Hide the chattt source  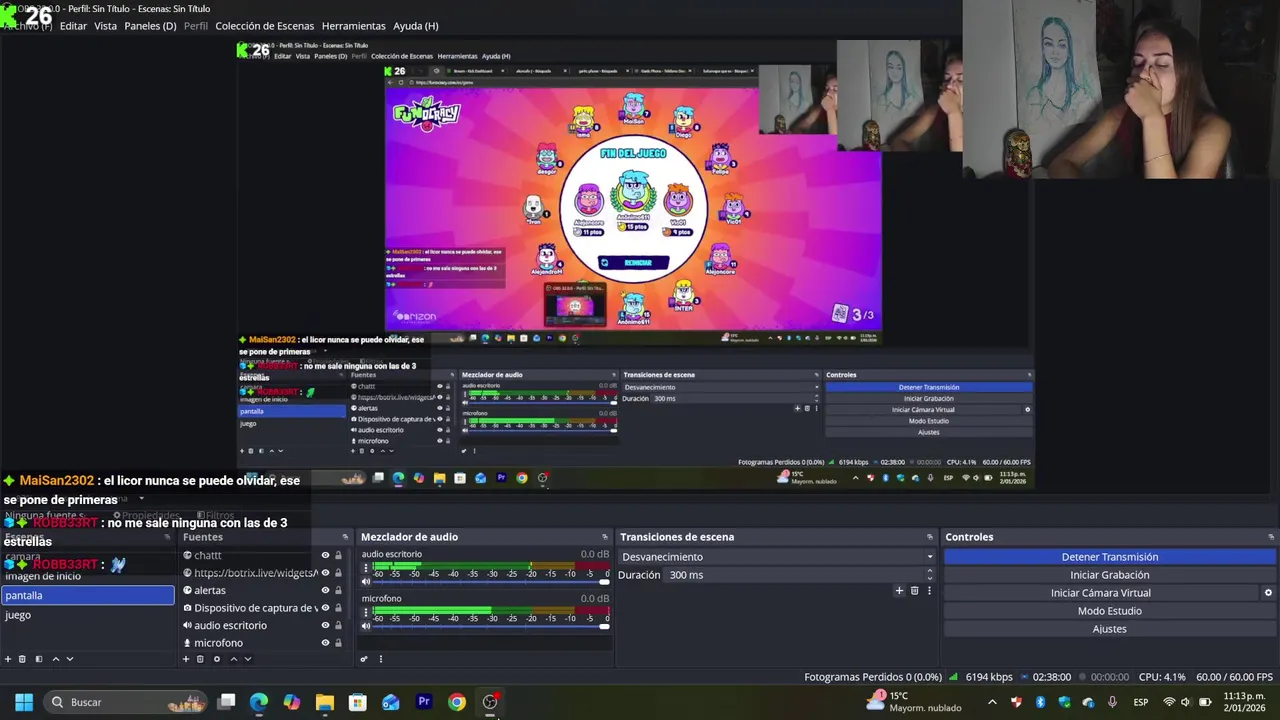click(x=325, y=555)
